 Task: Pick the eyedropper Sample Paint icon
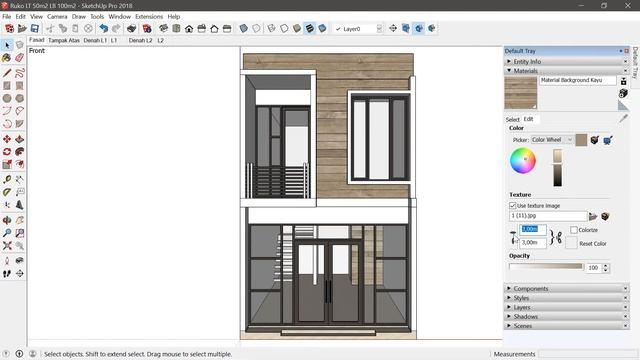point(623,118)
